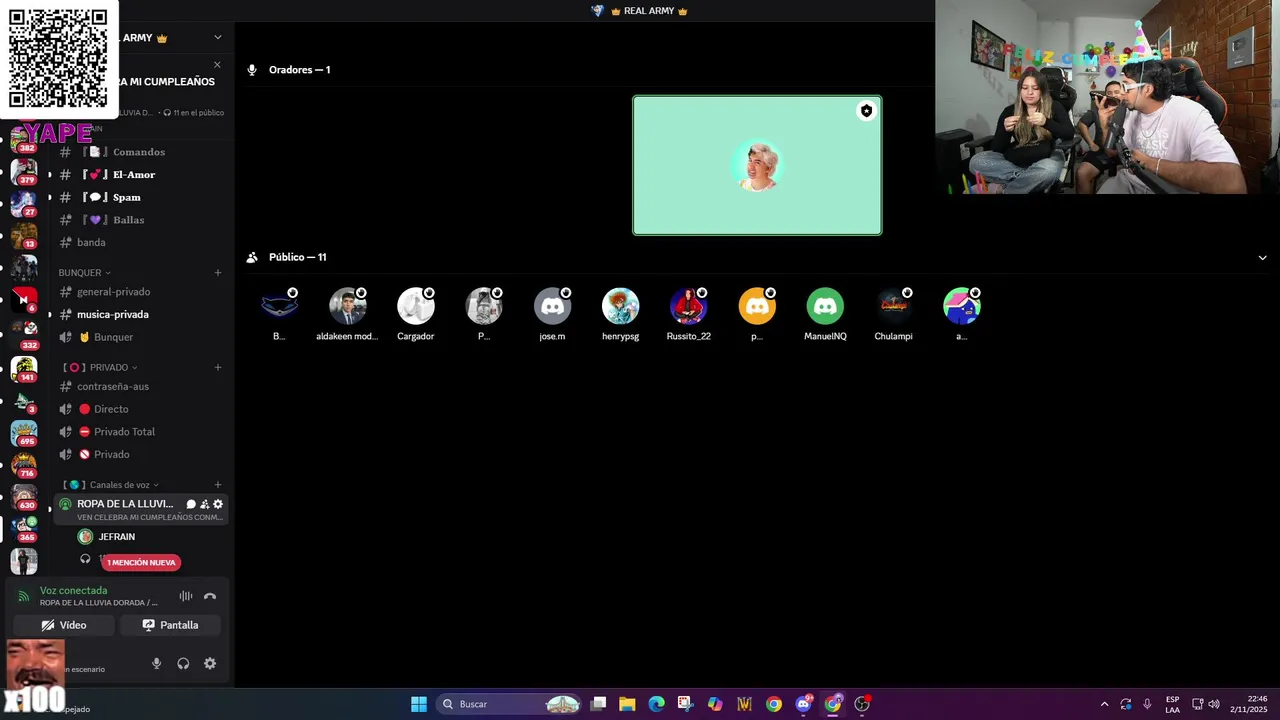Open stage channel settings gear
This screenshot has height=720, width=1280.
218,504
